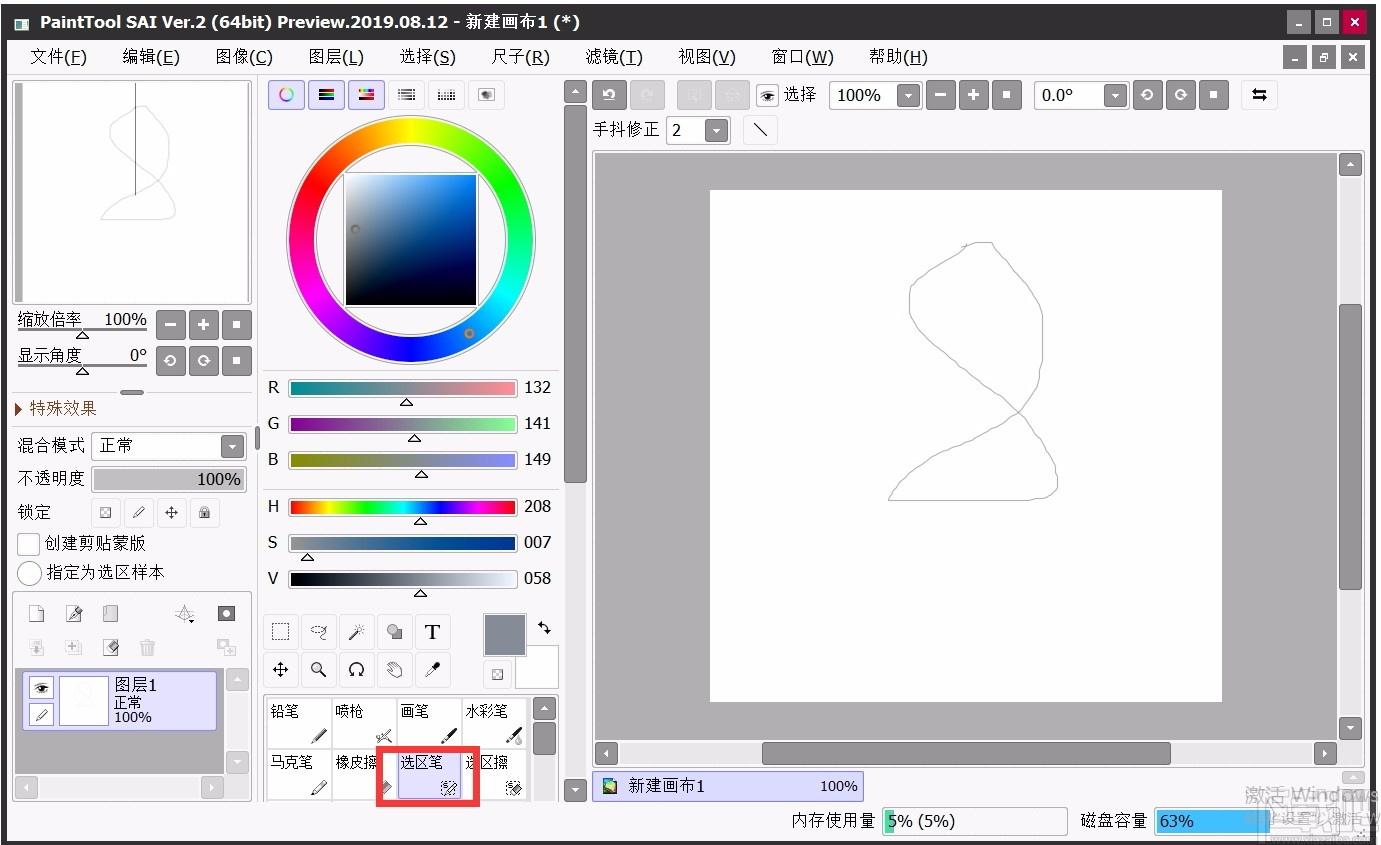Enable the 创建剪贴蒙版 checkbox
Viewport: 1381px width, 845px height.
(29, 543)
